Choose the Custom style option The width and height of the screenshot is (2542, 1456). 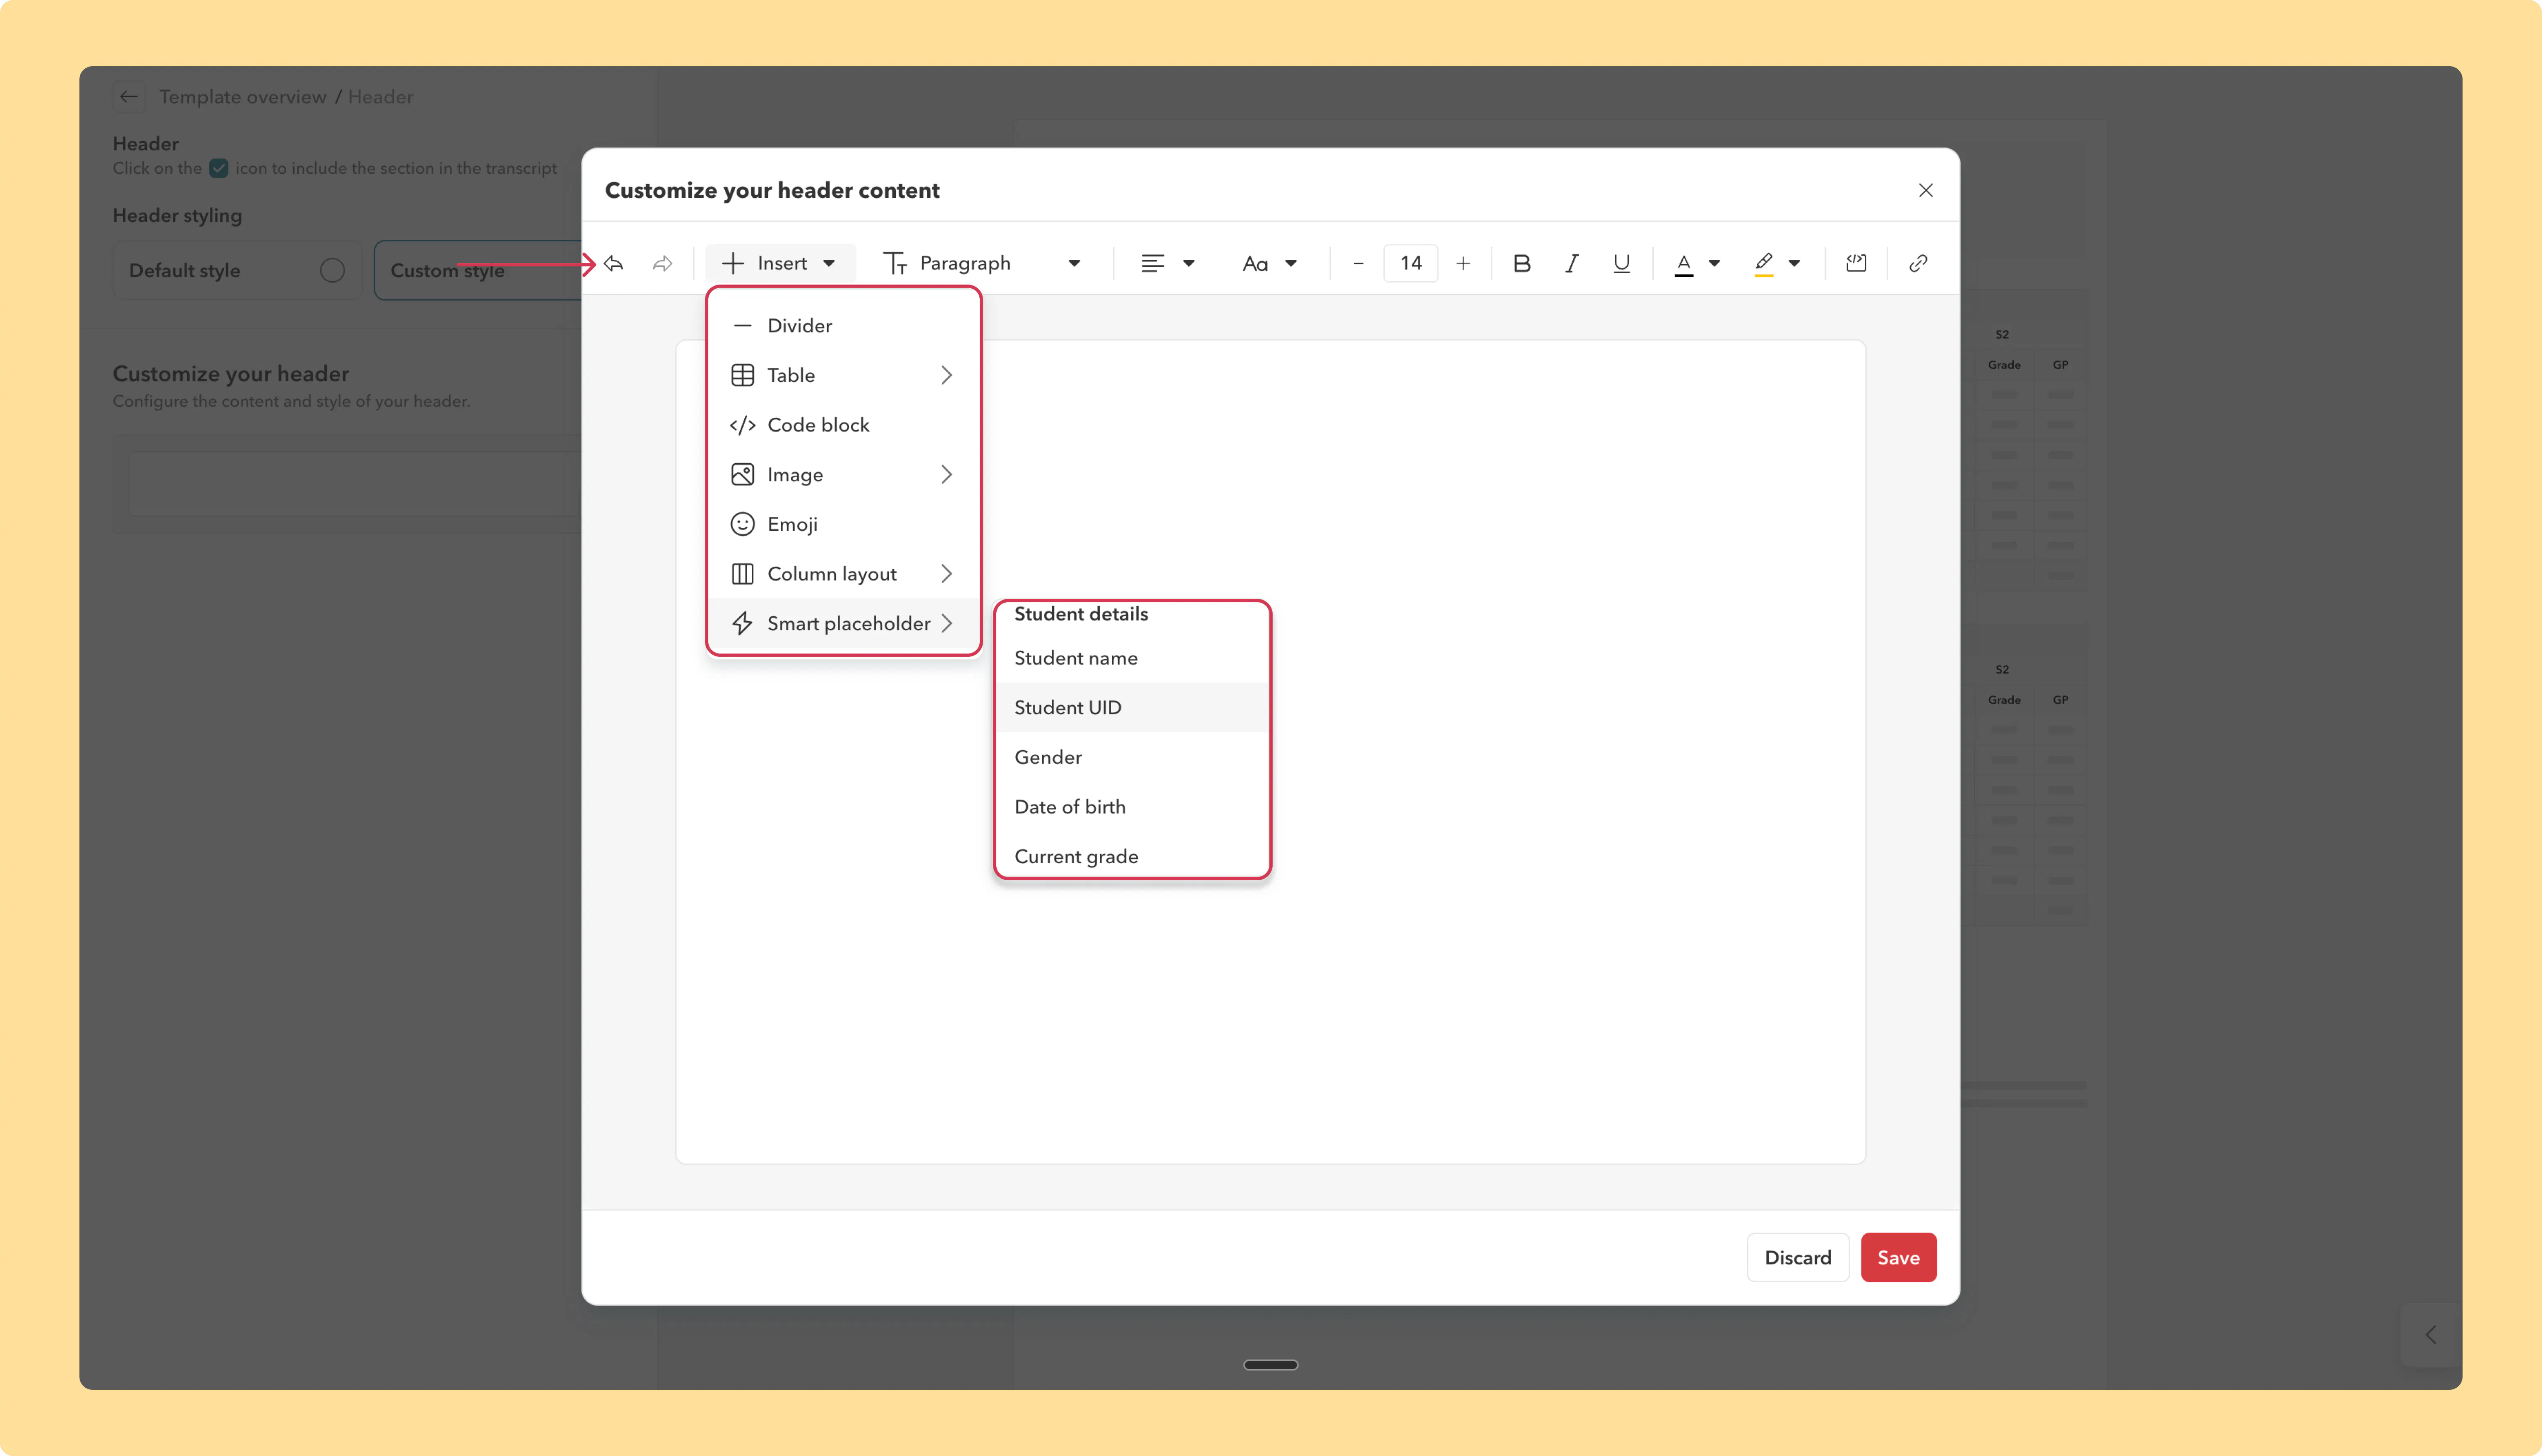click(478, 270)
